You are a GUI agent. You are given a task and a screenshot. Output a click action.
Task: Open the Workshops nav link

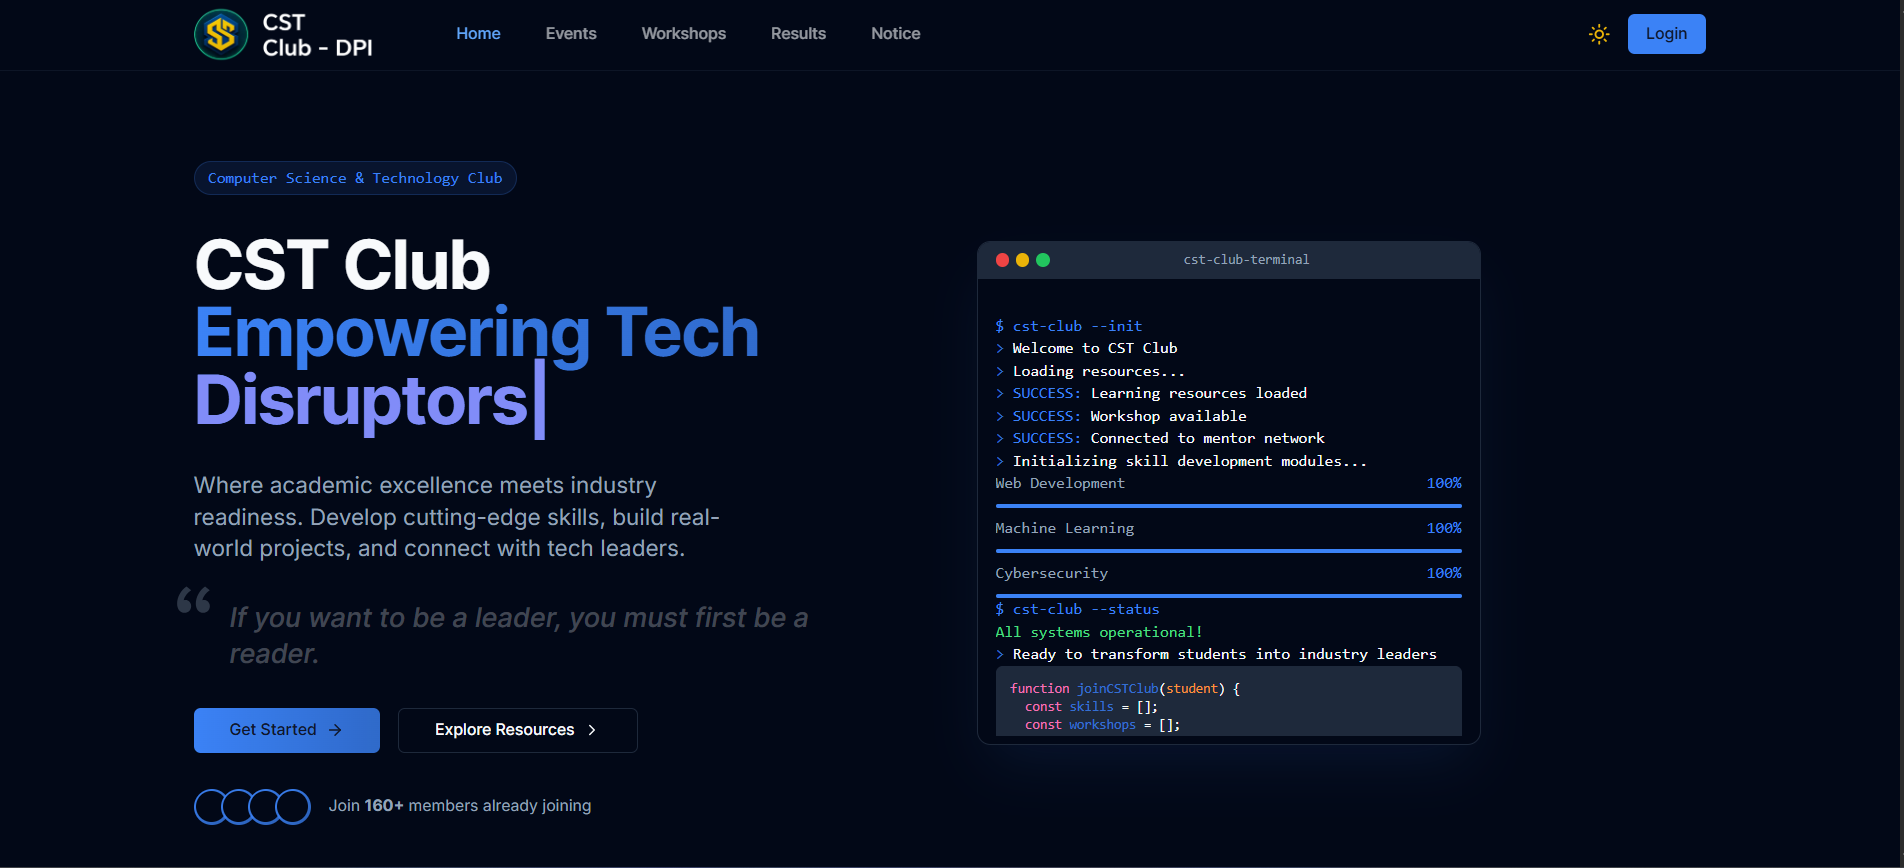pyautogui.click(x=684, y=34)
